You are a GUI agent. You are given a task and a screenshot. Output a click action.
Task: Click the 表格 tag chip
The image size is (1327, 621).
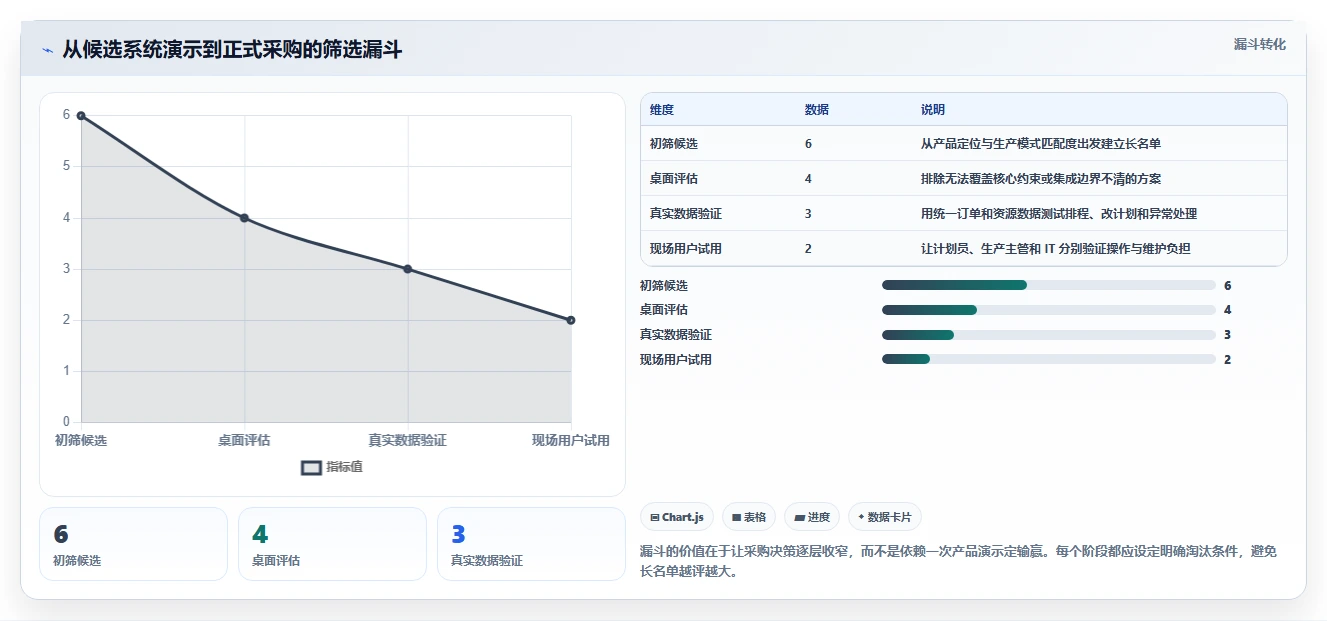coord(749,517)
